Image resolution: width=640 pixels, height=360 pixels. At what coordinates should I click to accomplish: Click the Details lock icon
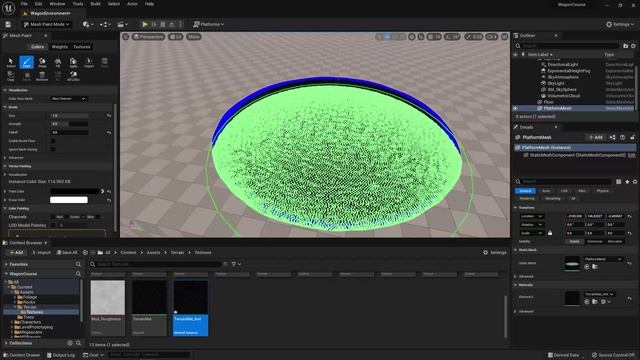(632, 138)
